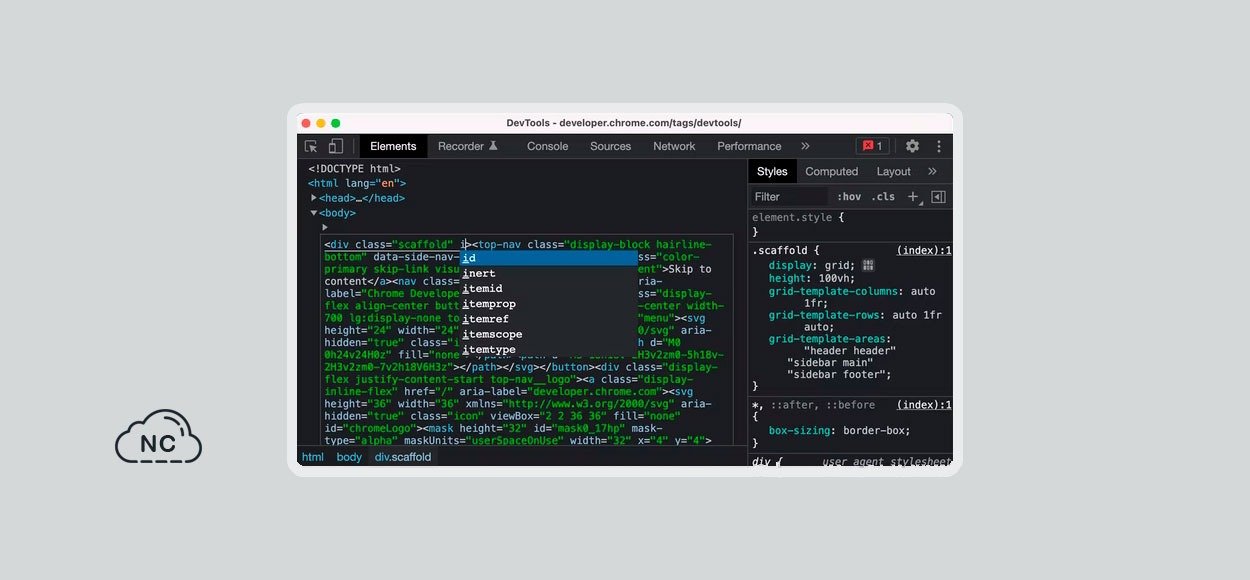Toggle the .cls class editor

click(x=883, y=197)
